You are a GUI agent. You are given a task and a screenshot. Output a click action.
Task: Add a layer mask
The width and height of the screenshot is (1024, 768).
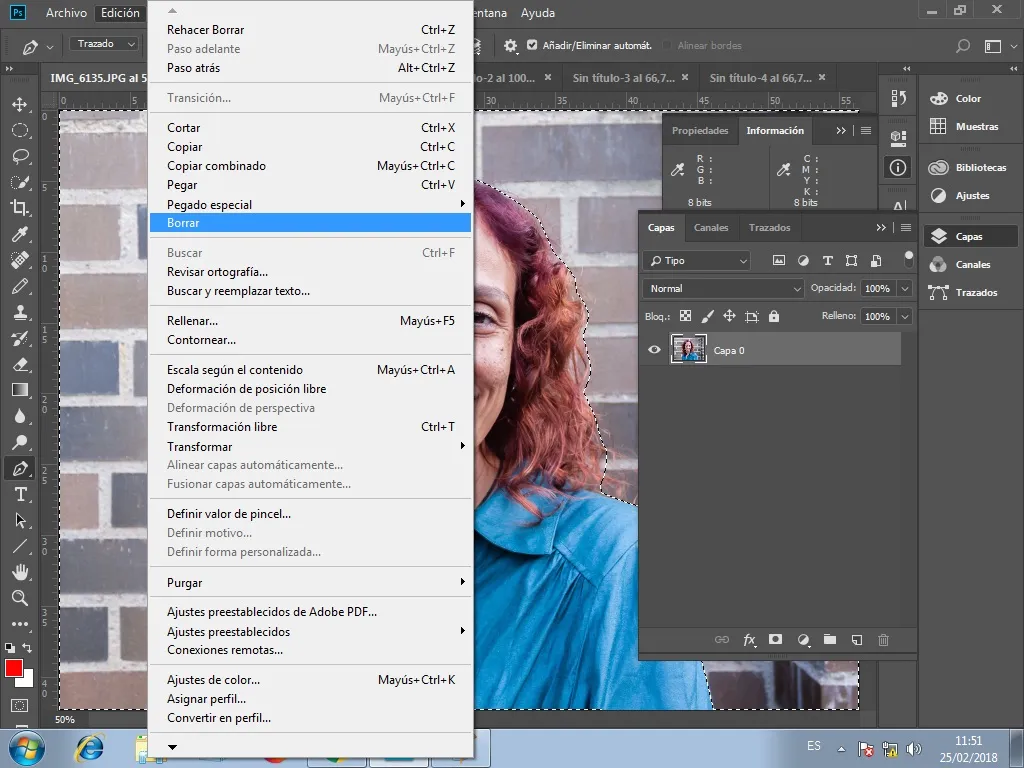775,639
